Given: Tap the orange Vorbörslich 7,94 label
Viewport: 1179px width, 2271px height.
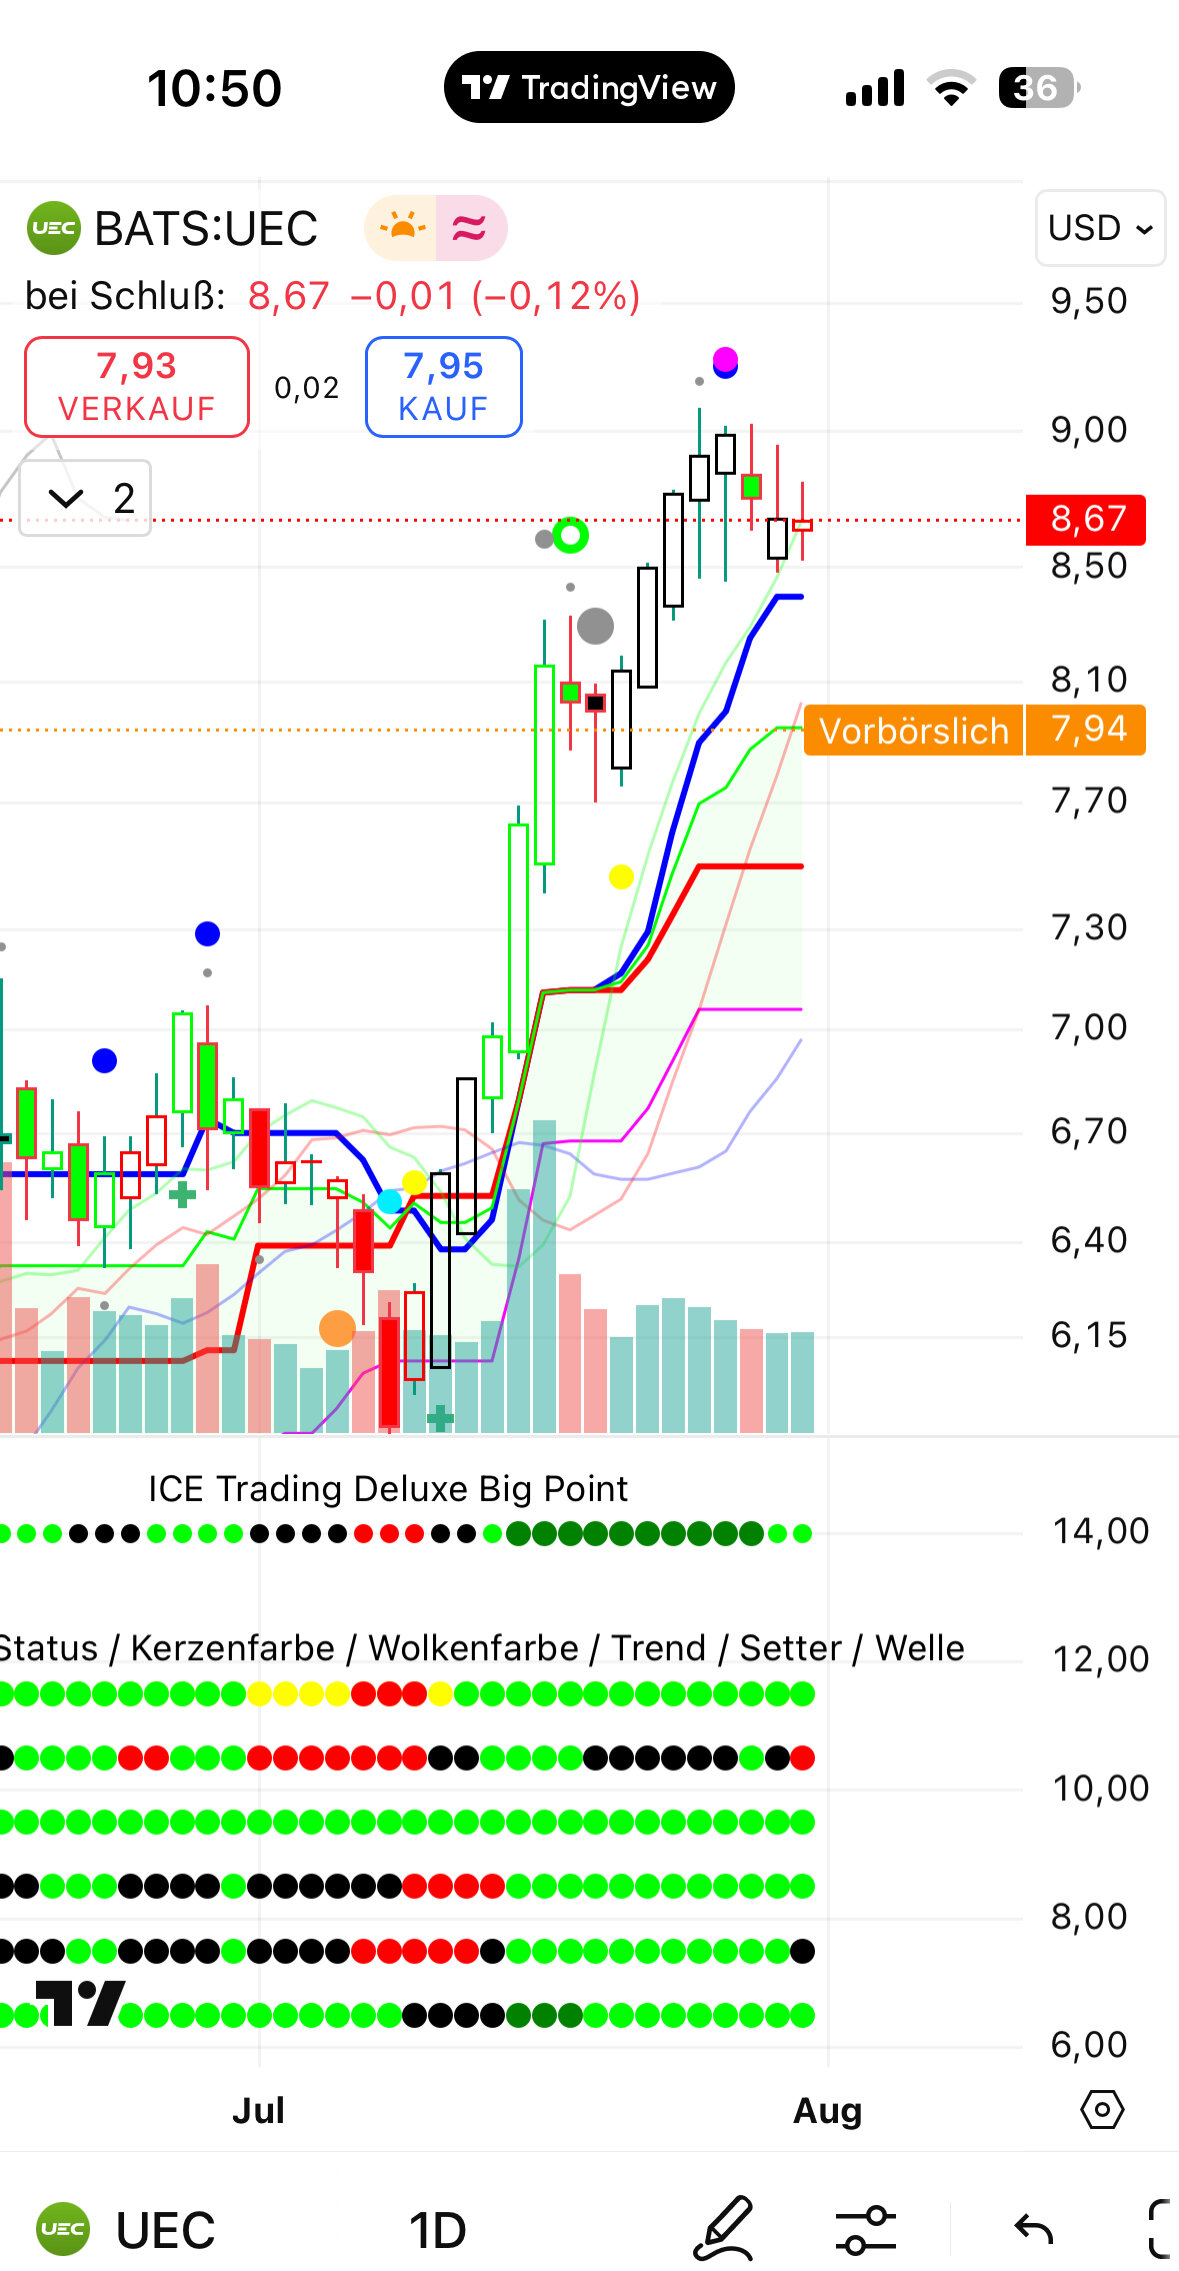Looking at the screenshot, I should click(x=974, y=730).
